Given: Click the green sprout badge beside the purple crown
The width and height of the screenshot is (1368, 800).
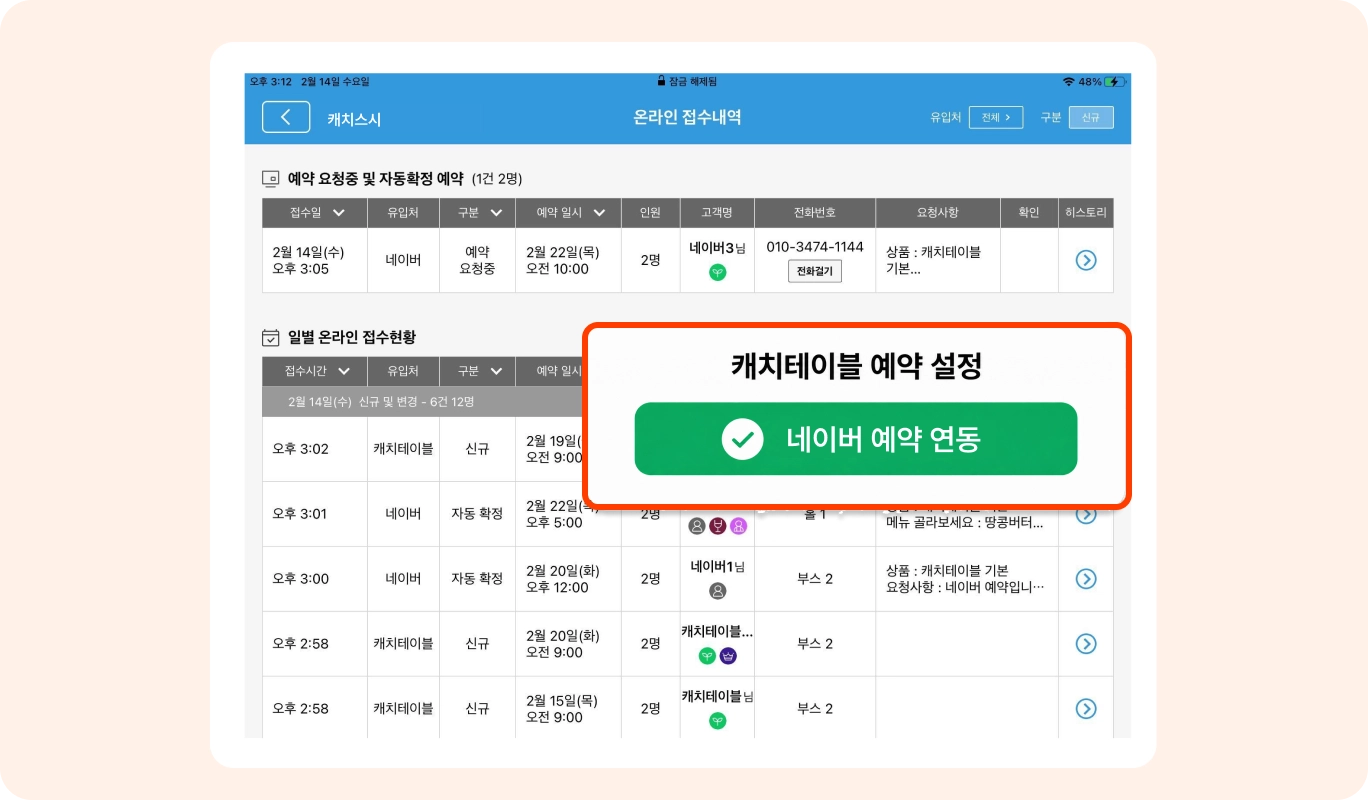Looking at the screenshot, I should (707, 656).
